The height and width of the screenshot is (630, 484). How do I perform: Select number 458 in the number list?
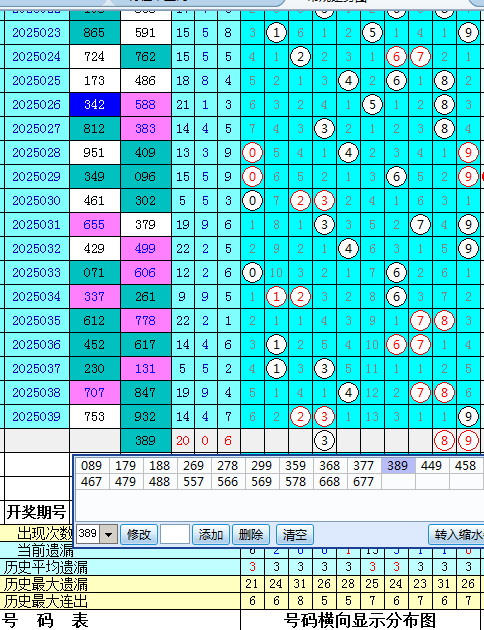click(x=466, y=466)
